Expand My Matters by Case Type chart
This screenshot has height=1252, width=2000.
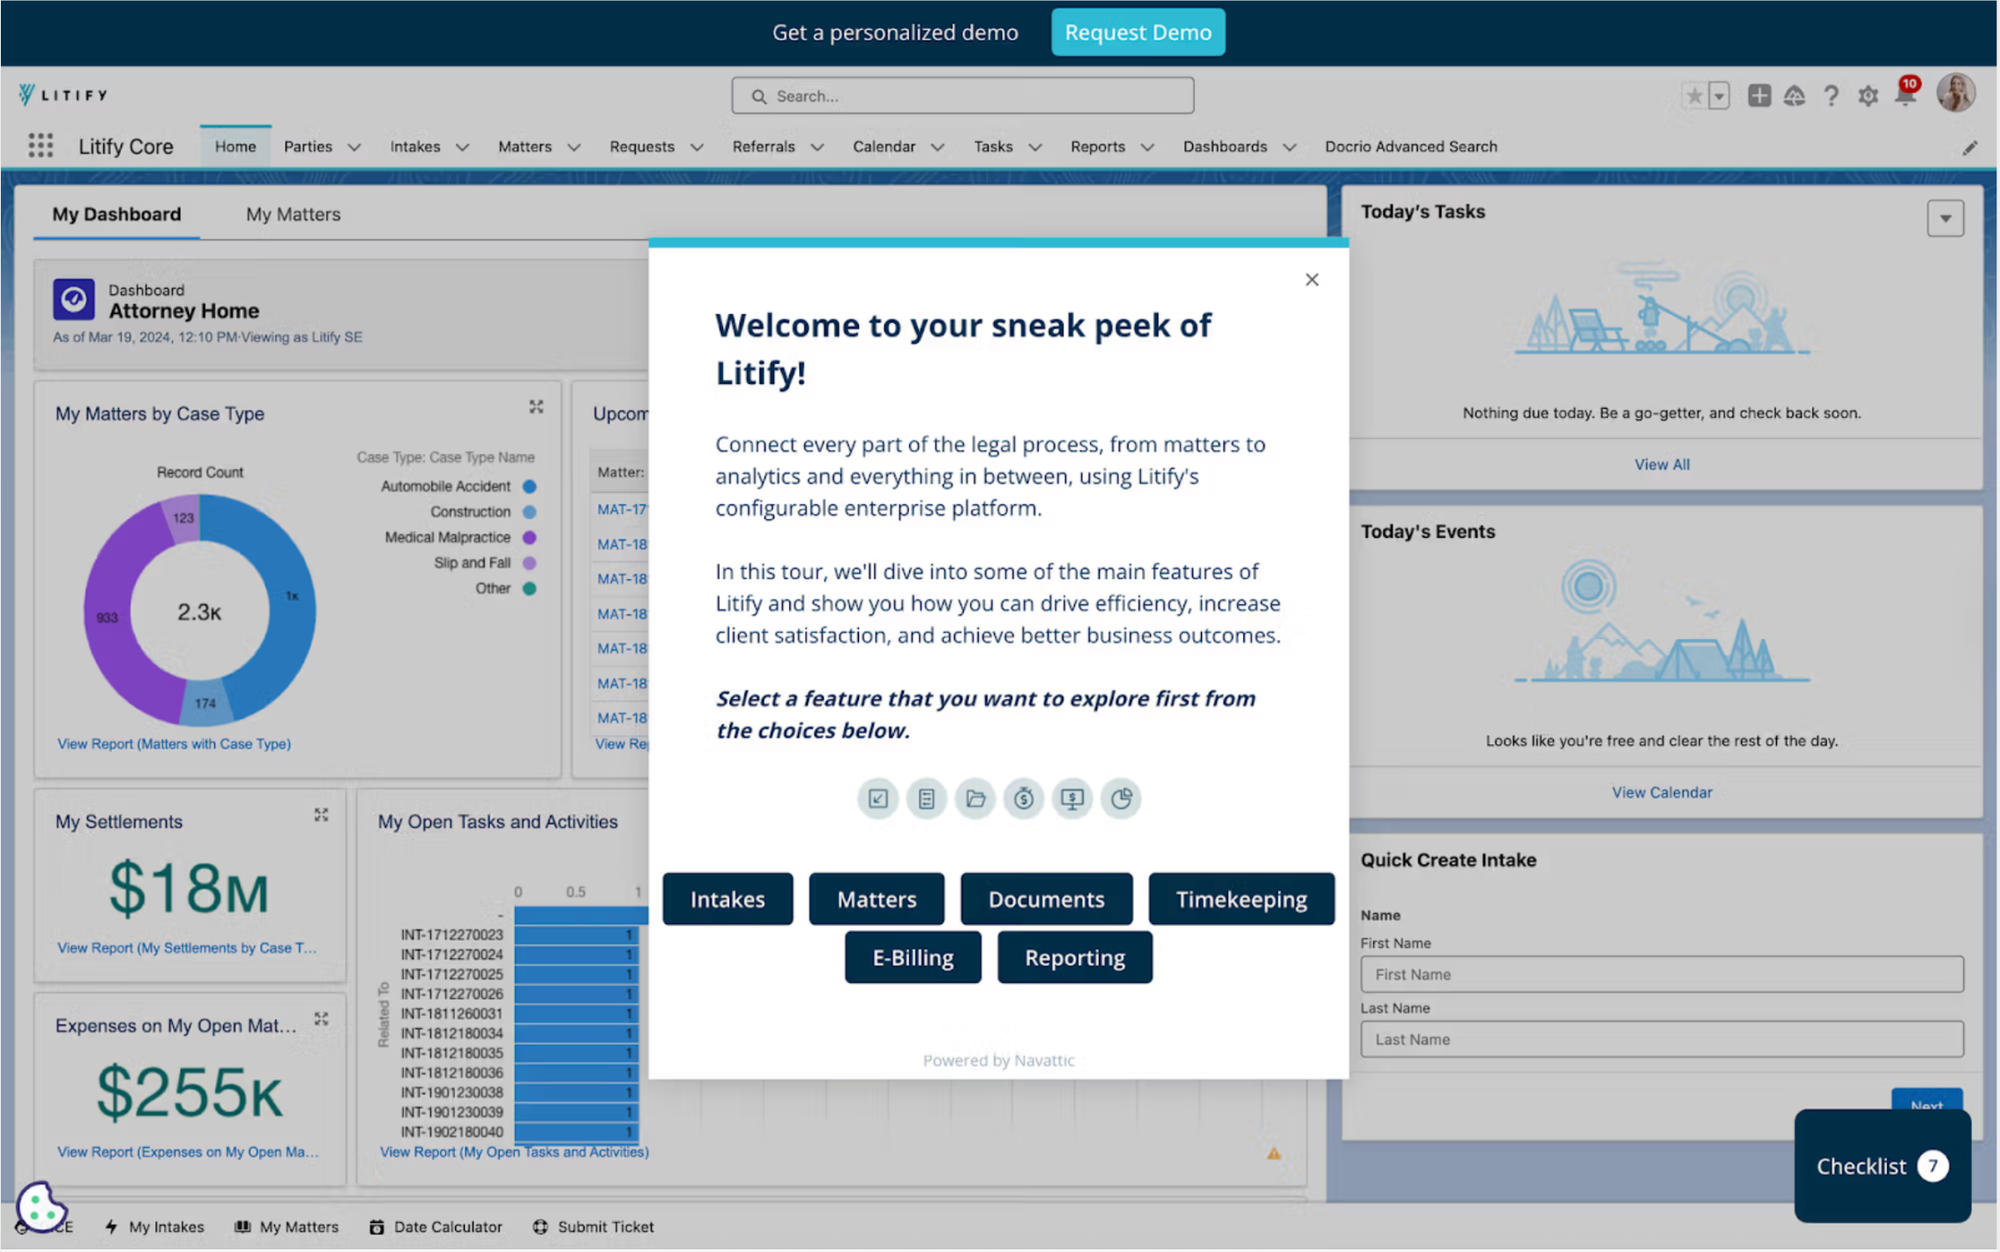[x=536, y=407]
